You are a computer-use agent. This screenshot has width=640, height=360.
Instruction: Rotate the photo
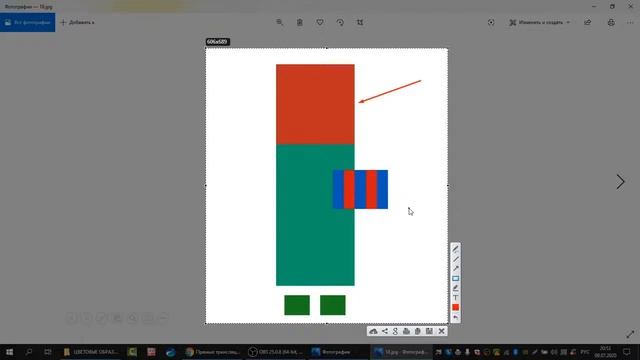click(x=340, y=22)
